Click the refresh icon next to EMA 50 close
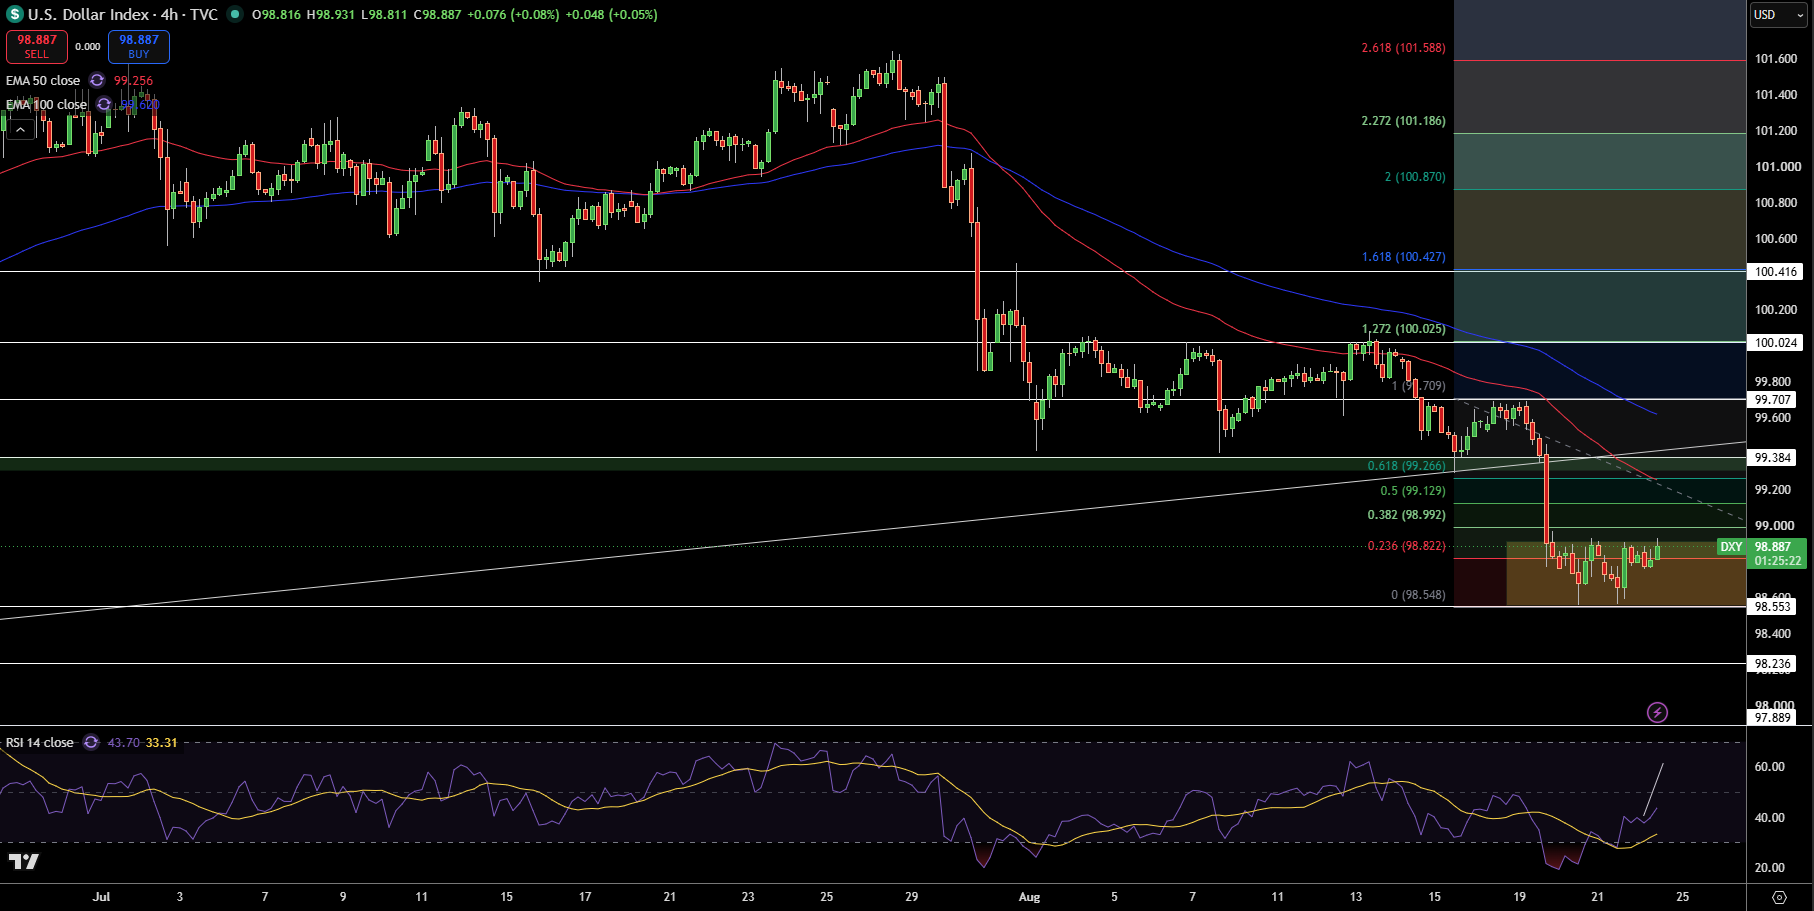 [x=97, y=80]
